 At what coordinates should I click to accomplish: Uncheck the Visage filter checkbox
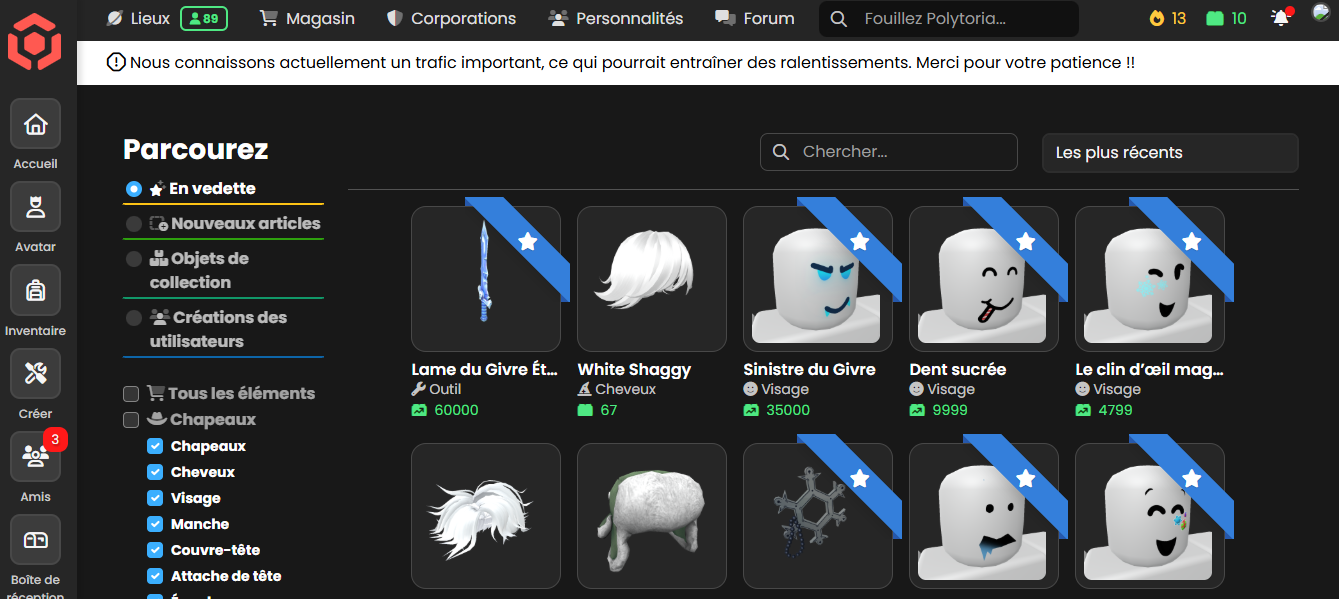[155, 498]
